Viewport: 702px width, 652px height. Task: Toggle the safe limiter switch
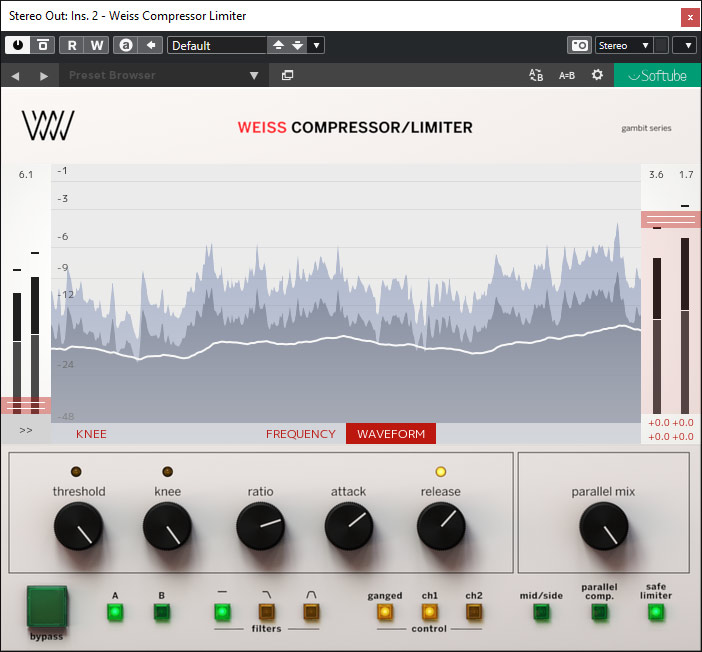point(655,612)
